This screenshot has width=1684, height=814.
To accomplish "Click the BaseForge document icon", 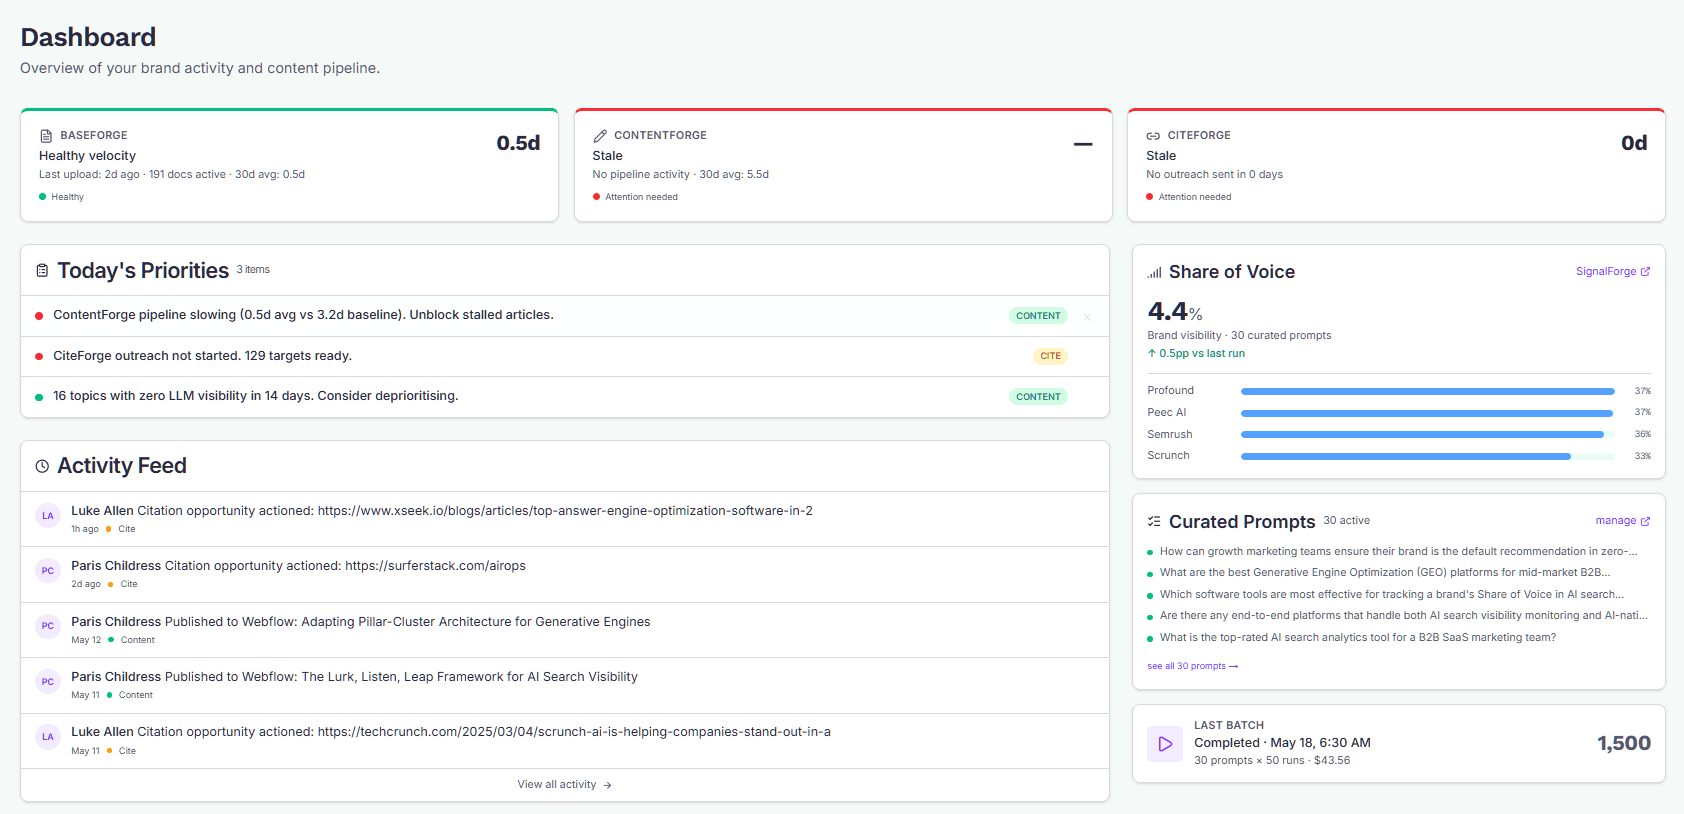I will (46, 136).
